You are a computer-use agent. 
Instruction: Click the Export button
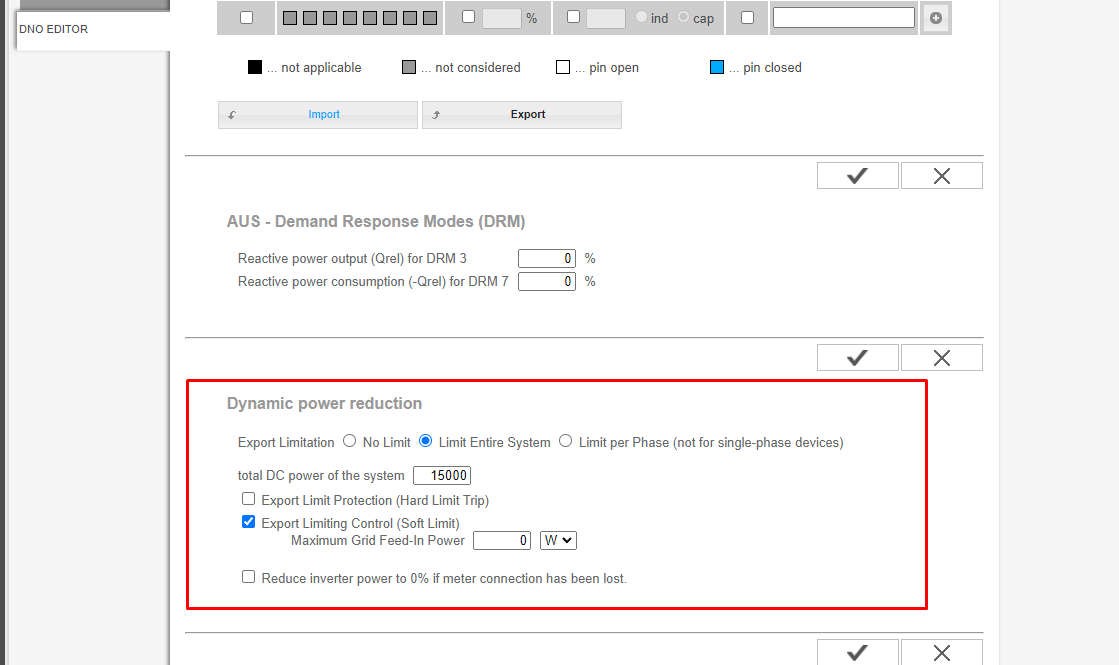click(522, 115)
